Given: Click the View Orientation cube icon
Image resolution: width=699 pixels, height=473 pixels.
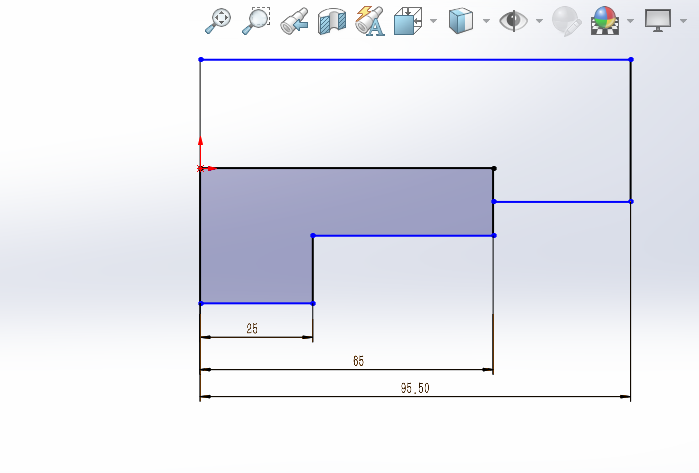Looking at the screenshot, I should [x=408, y=21].
